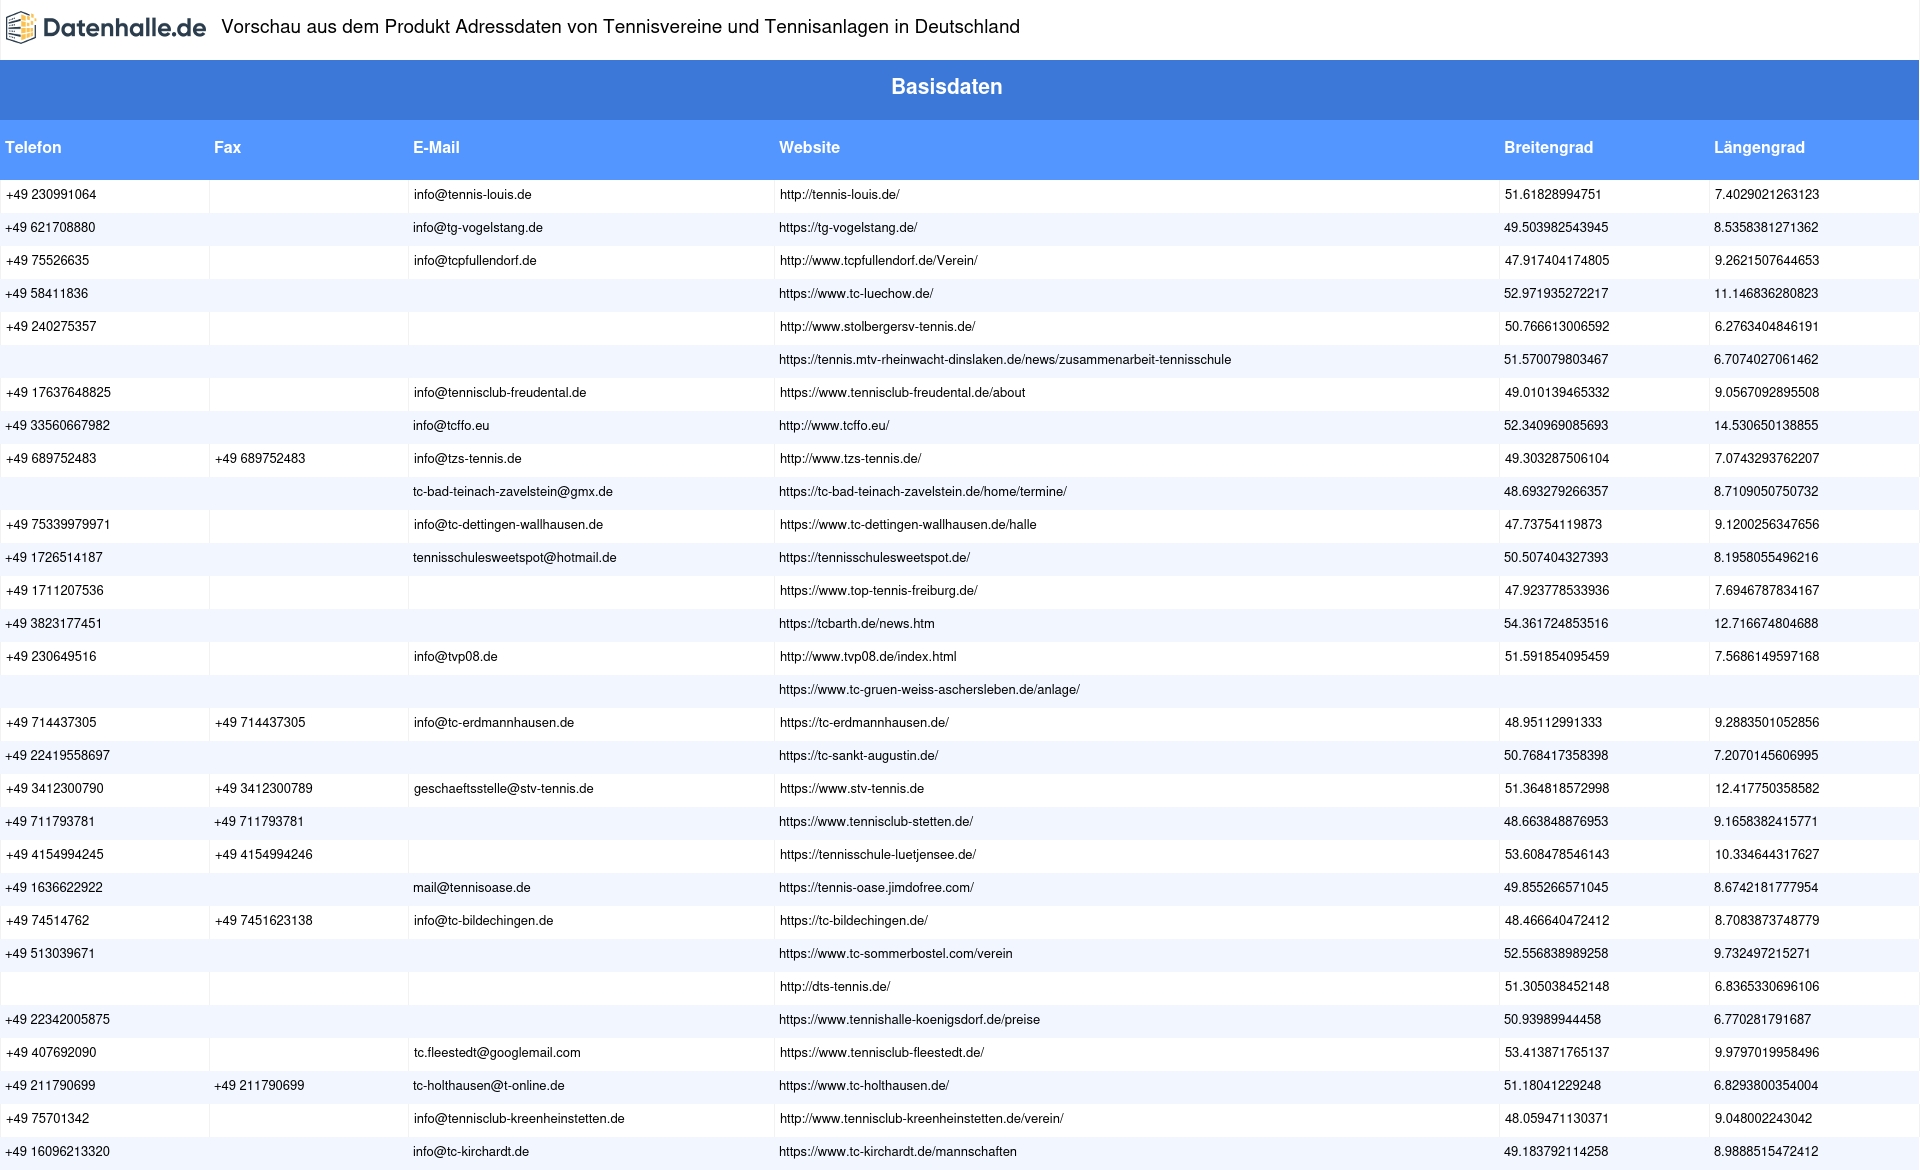Viewport: 1920px width, 1170px height.
Task: Click email info@tennisclub-freudental.de
Action: point(500,393)
